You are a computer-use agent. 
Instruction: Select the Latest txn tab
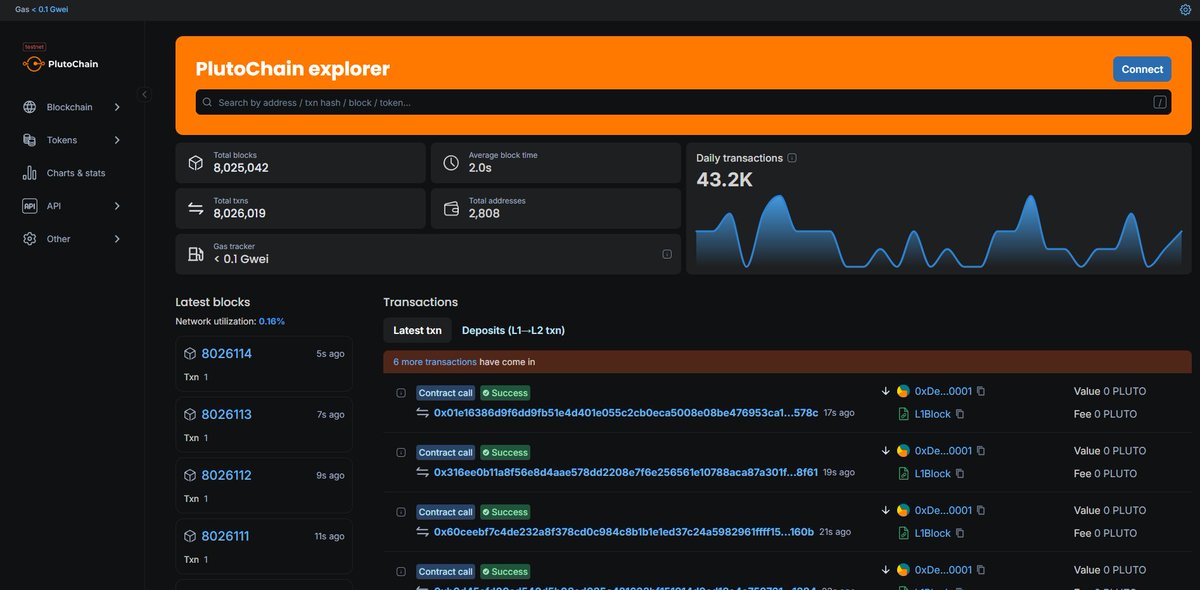417,330
